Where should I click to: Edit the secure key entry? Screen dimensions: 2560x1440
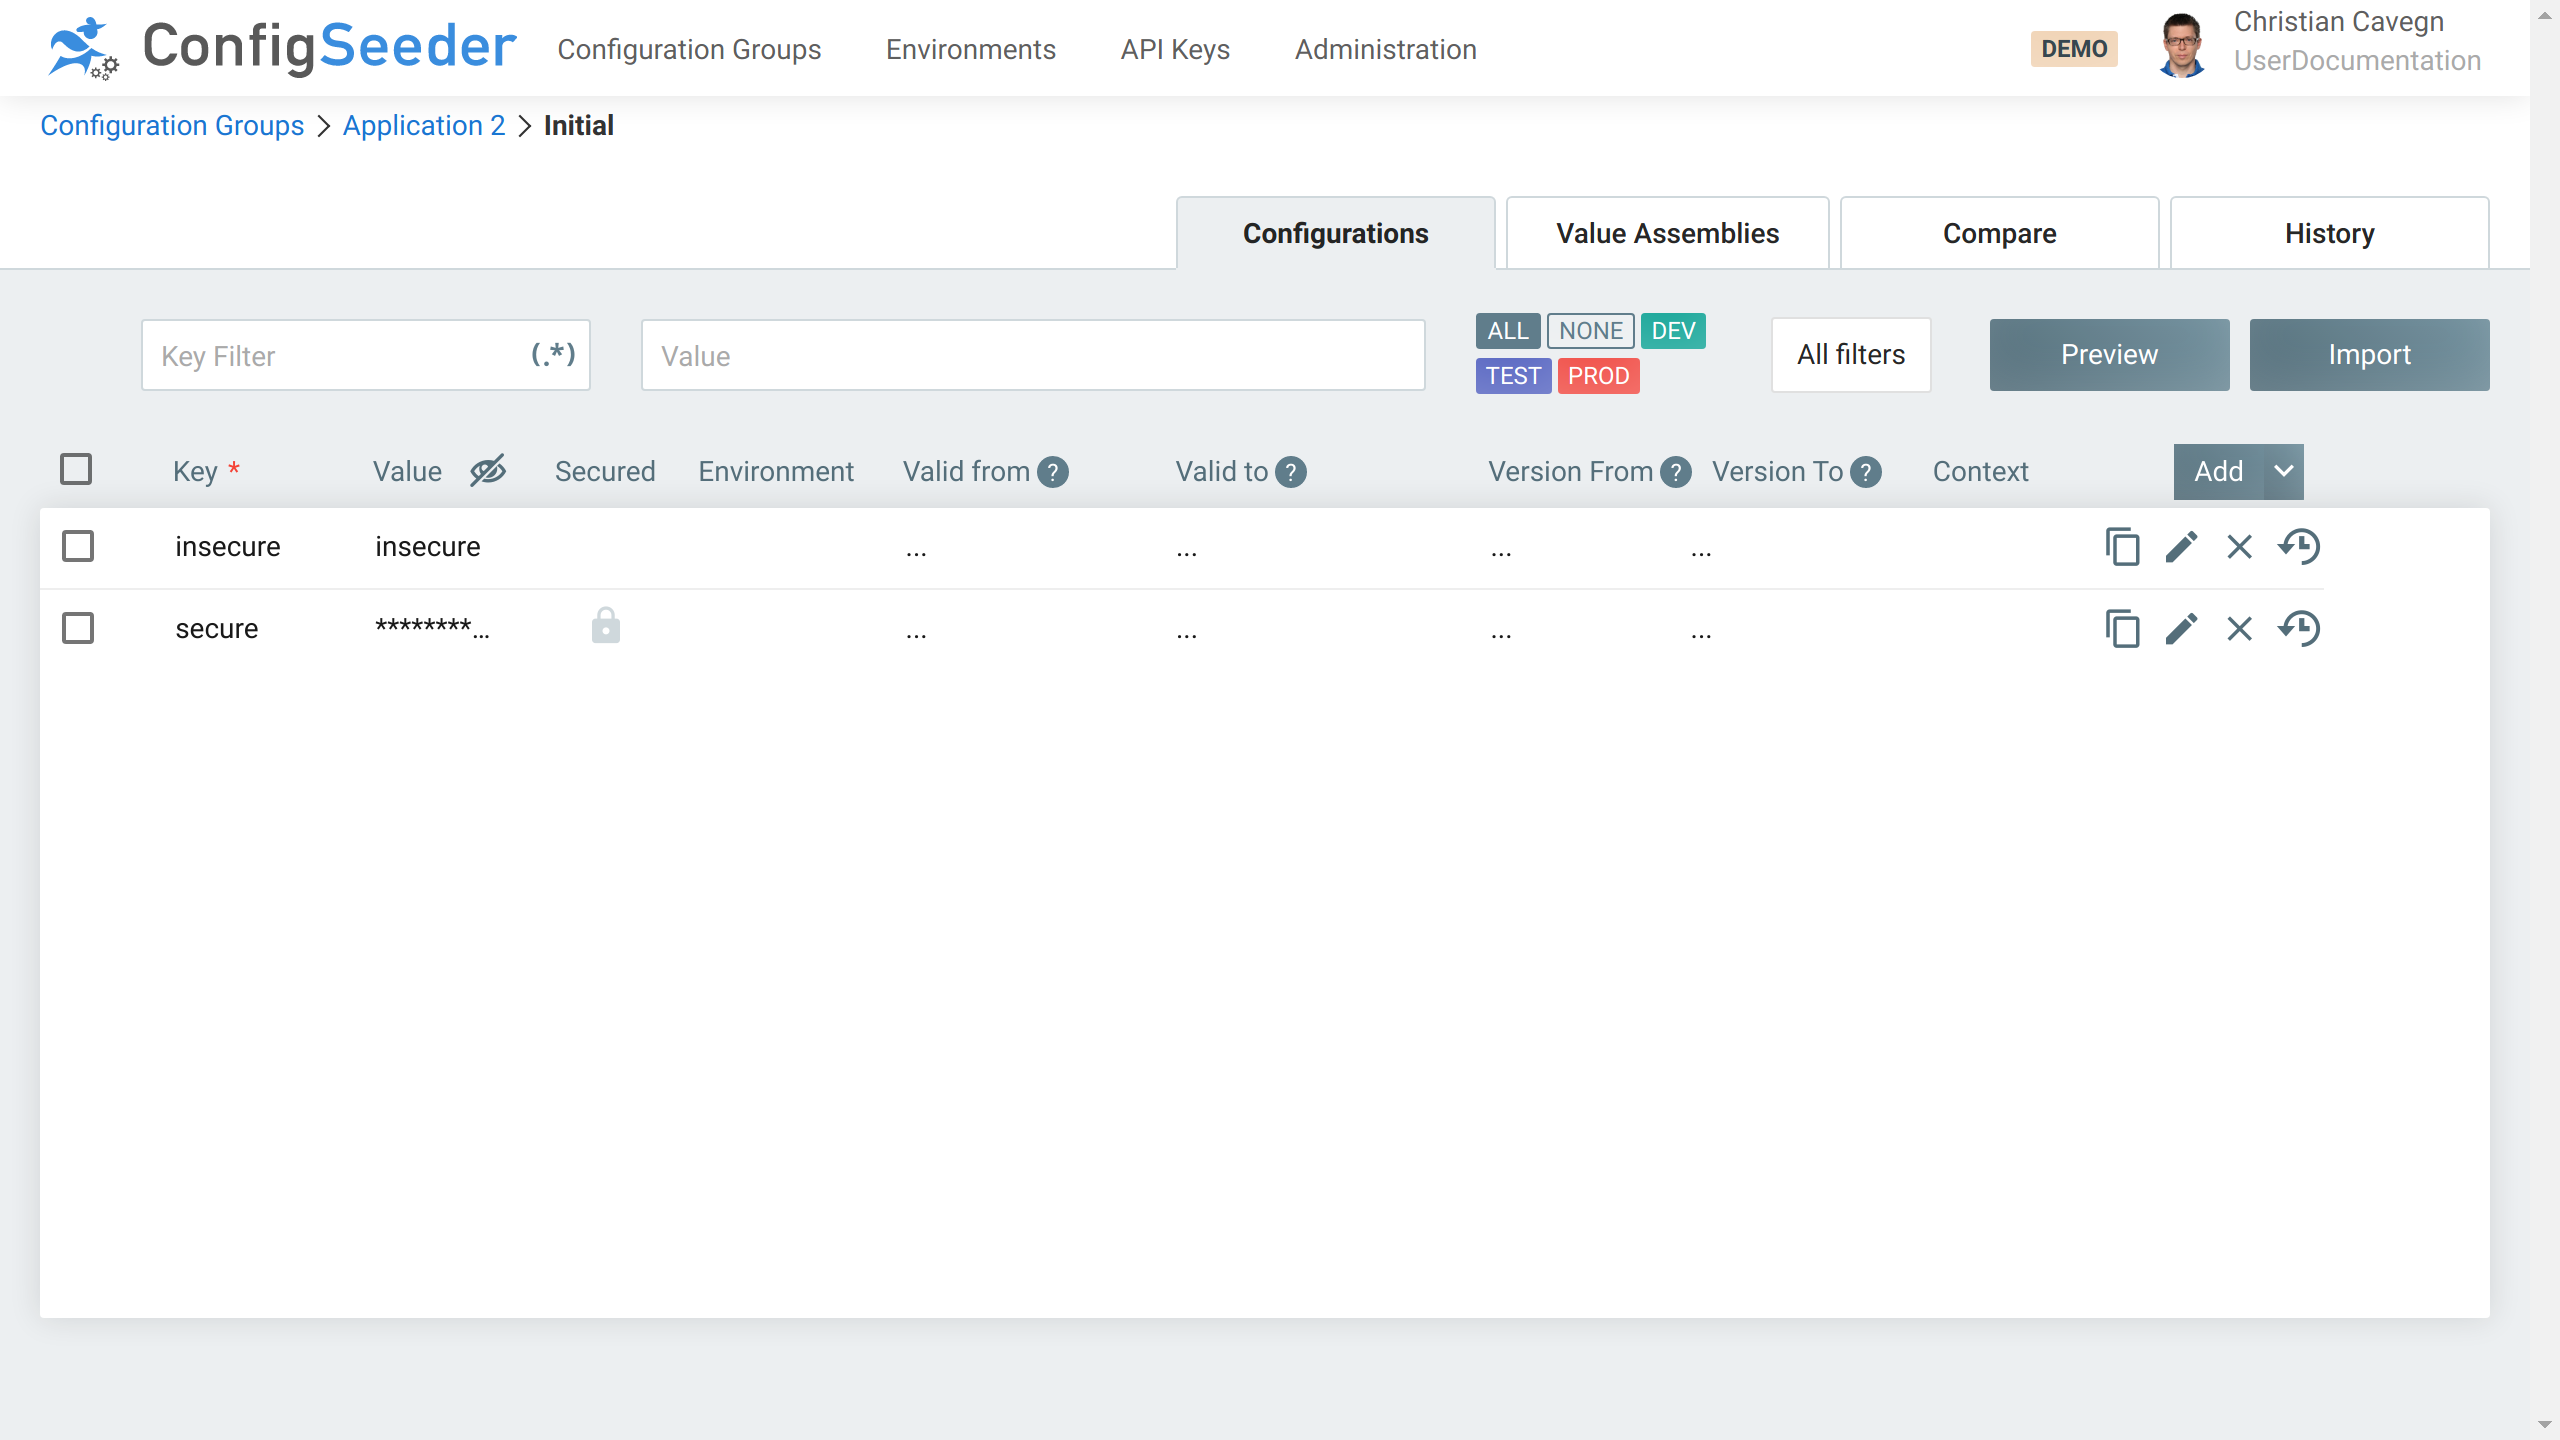2181,629
